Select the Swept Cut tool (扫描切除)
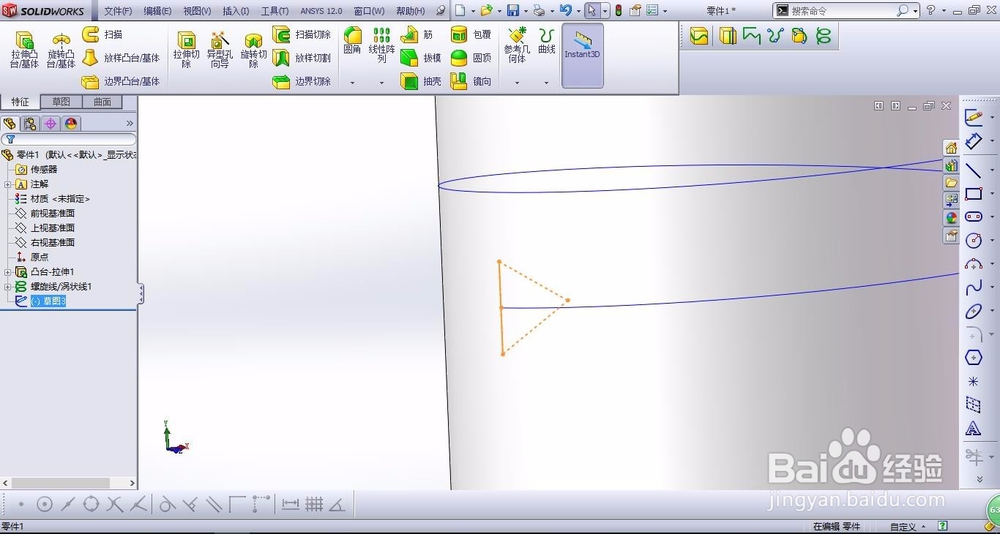Screen dimensions: 1000x534 coord(302,34)
